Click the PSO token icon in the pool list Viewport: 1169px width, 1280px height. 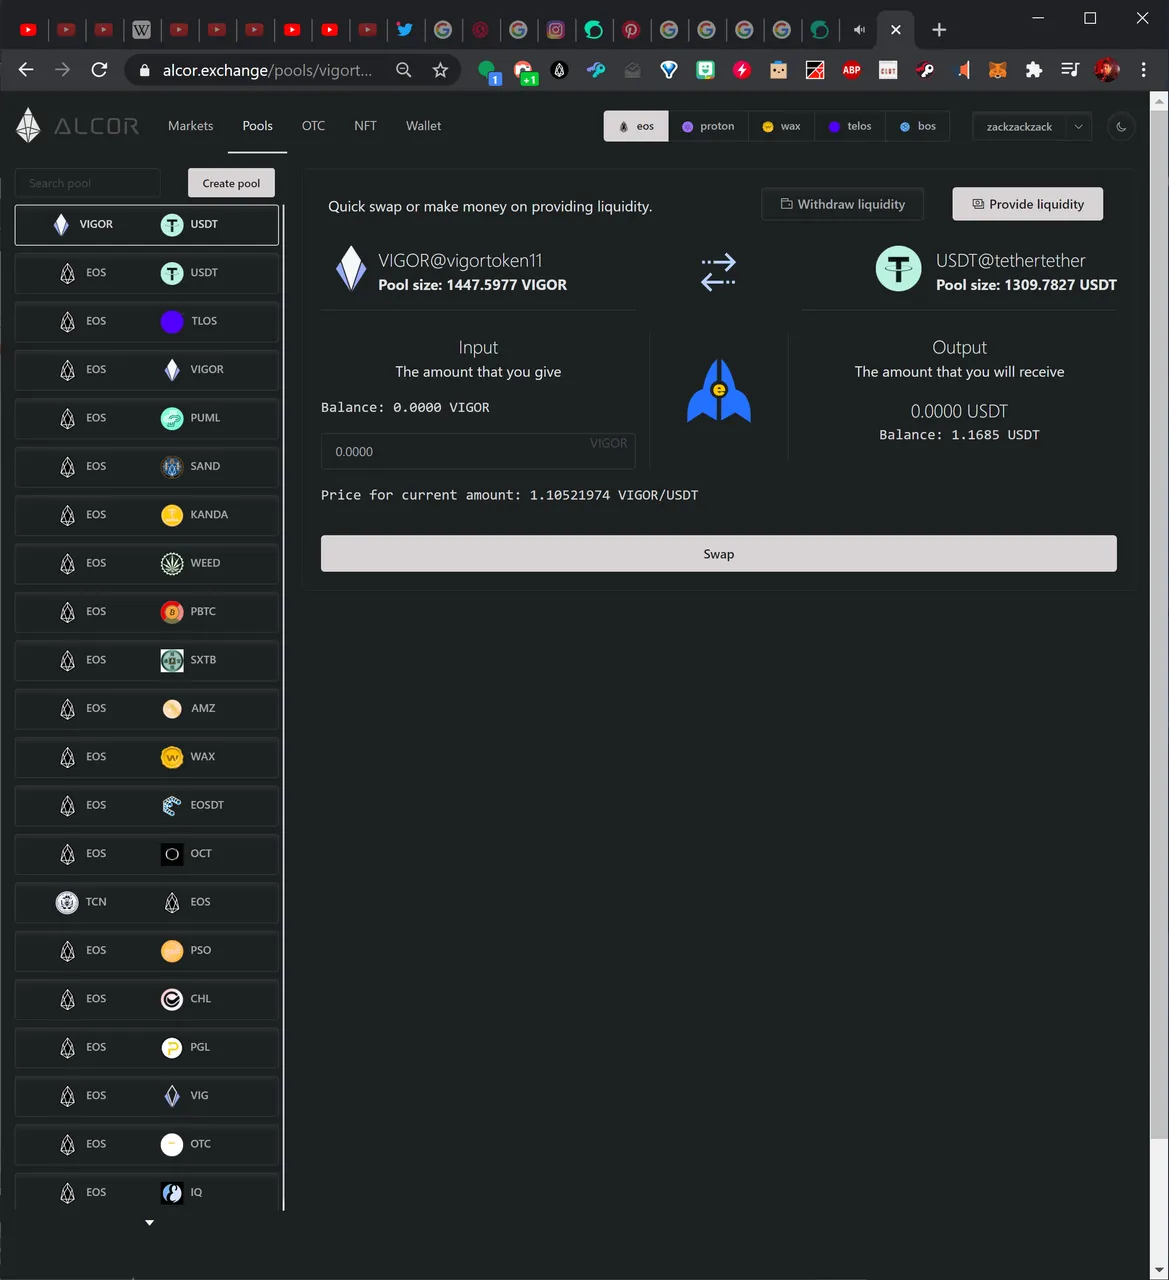[172, 950]
